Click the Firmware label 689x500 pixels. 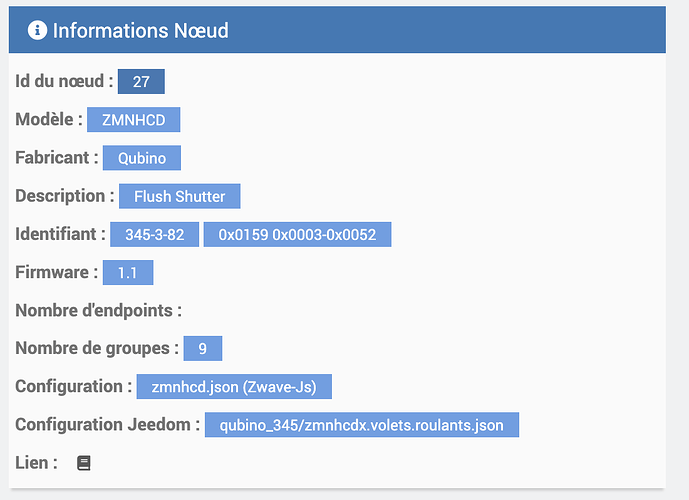click(57, 272)
